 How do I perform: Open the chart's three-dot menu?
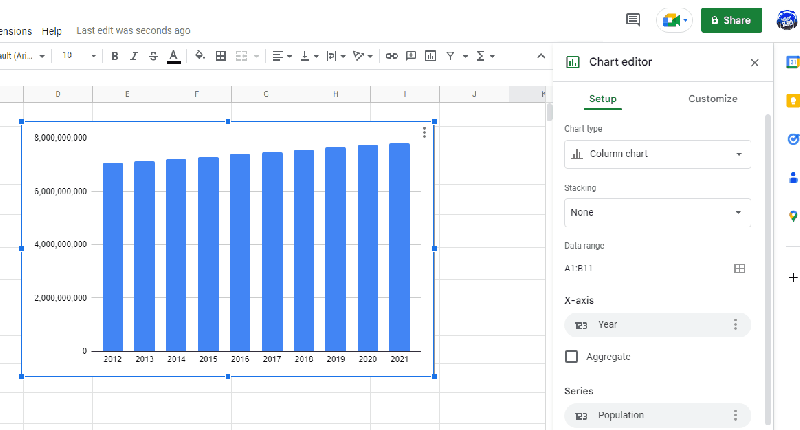click(424, 133)
